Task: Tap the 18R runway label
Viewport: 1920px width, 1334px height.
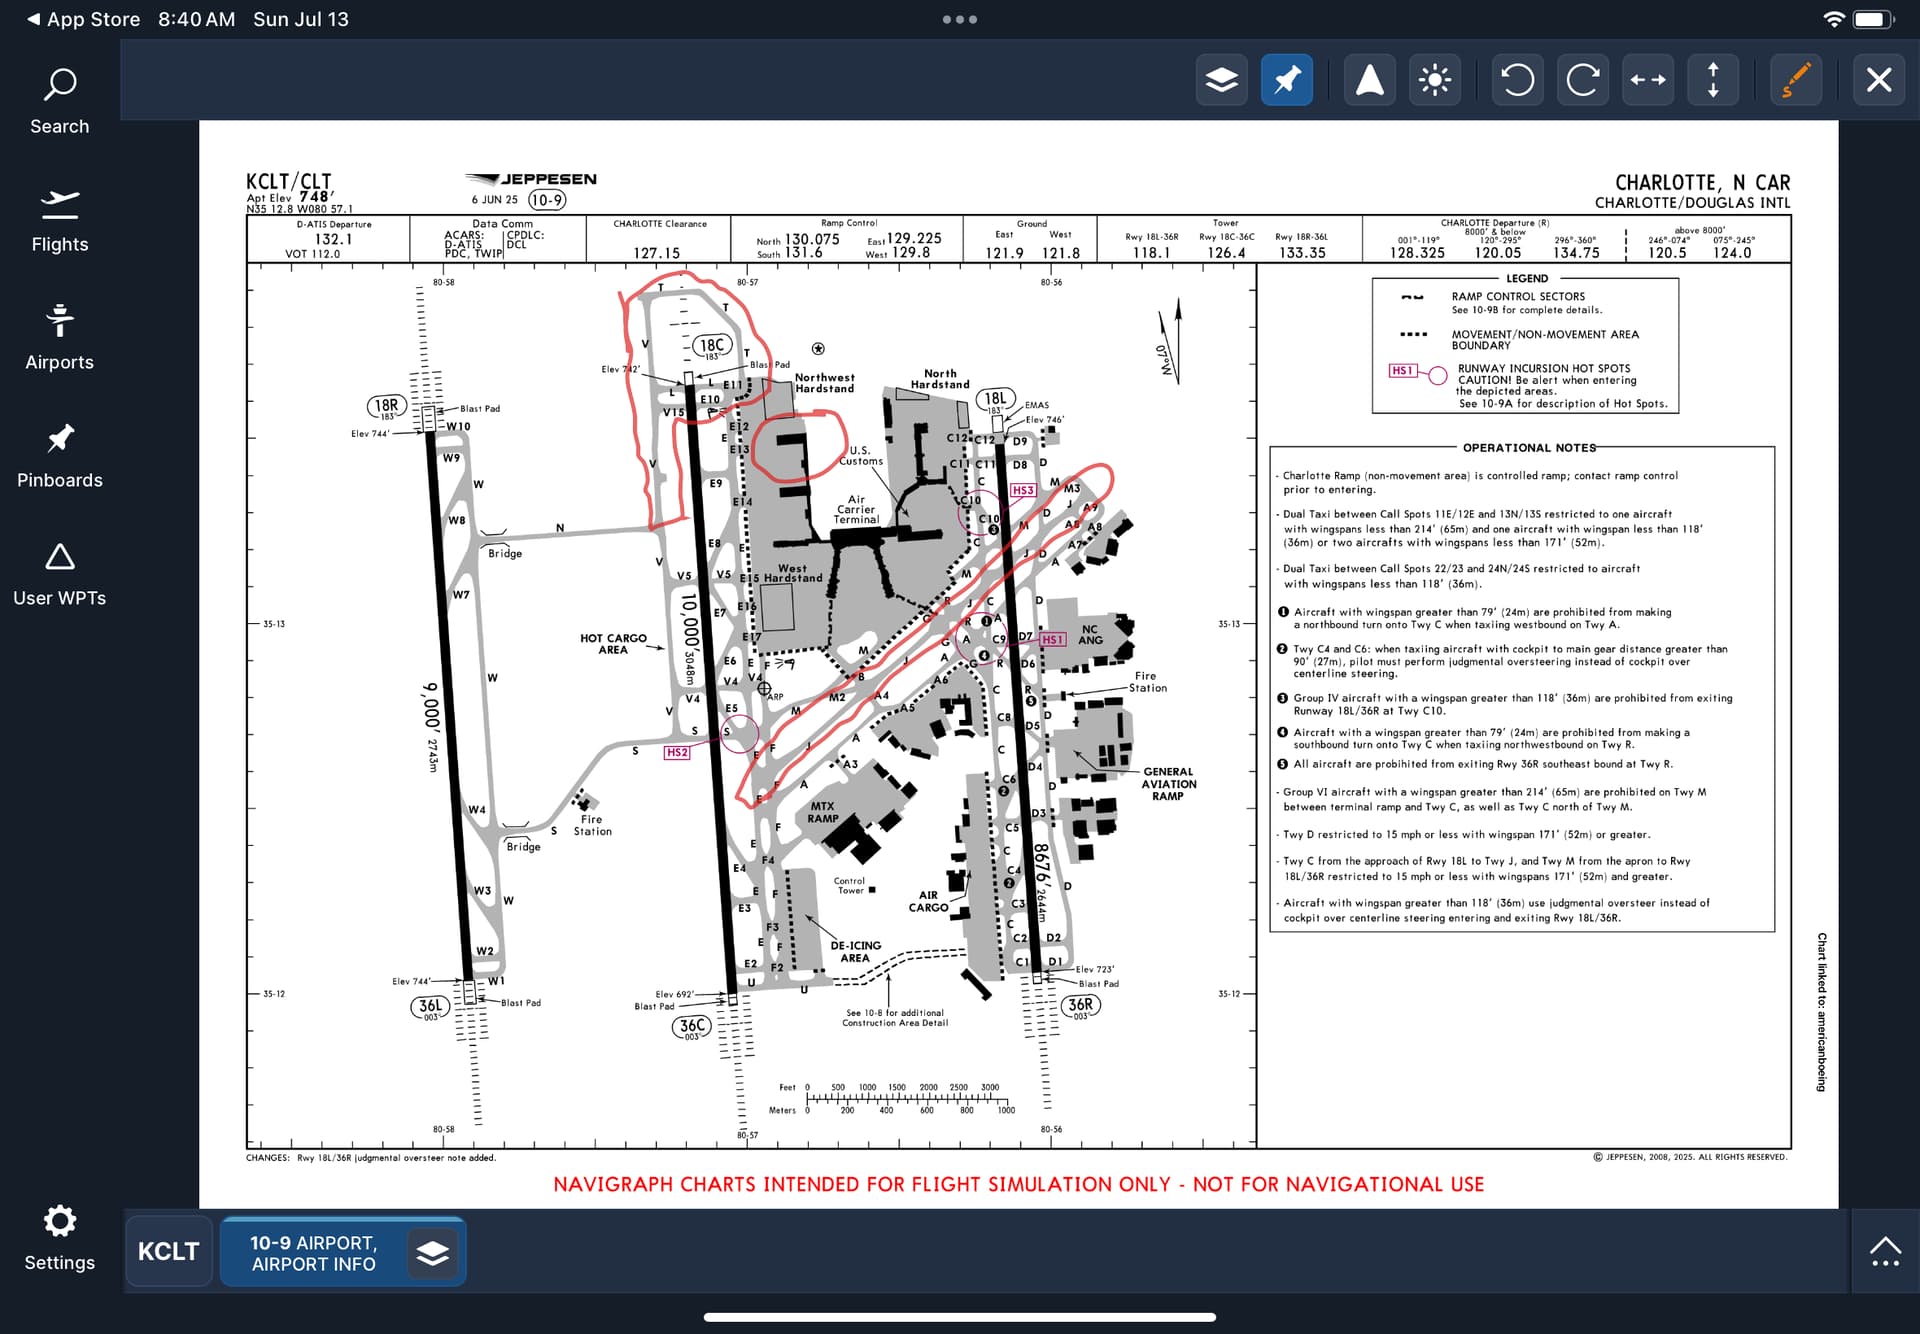Action: (387, 406)
